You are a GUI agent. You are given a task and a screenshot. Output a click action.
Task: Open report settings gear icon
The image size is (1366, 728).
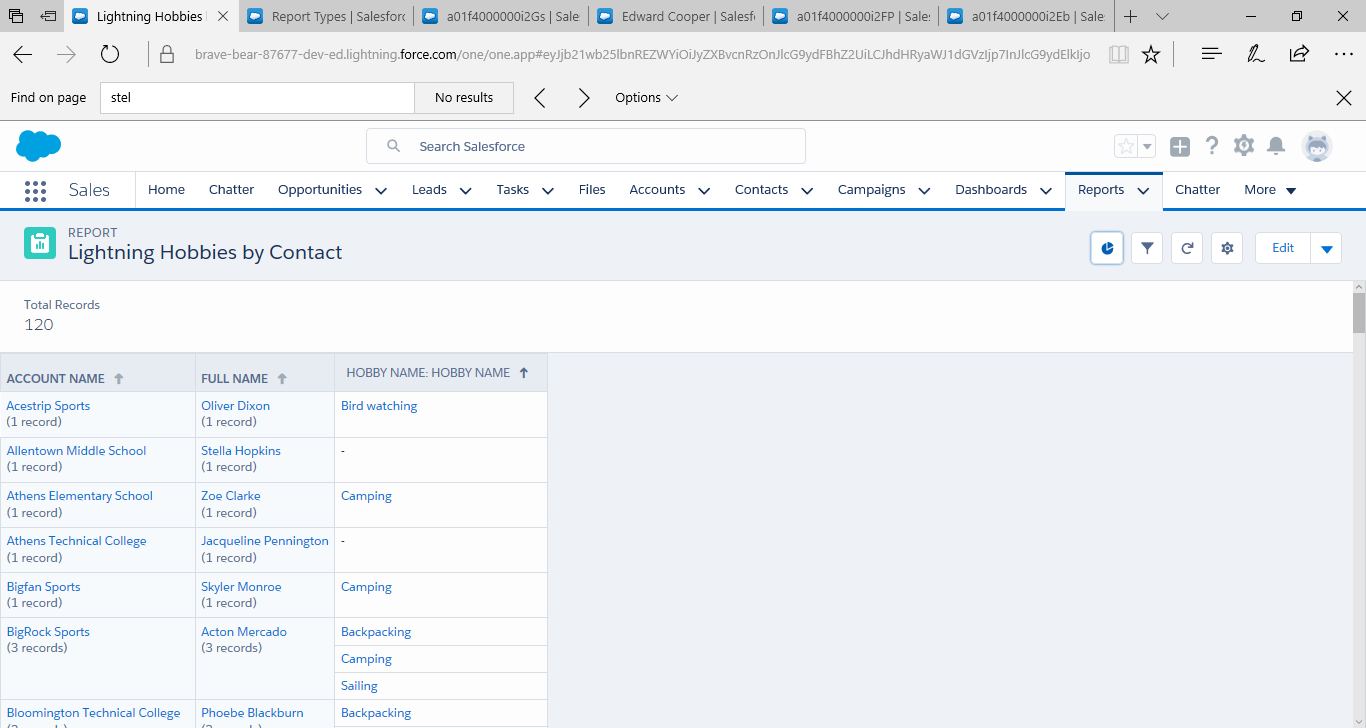[x=1227, y=248]
